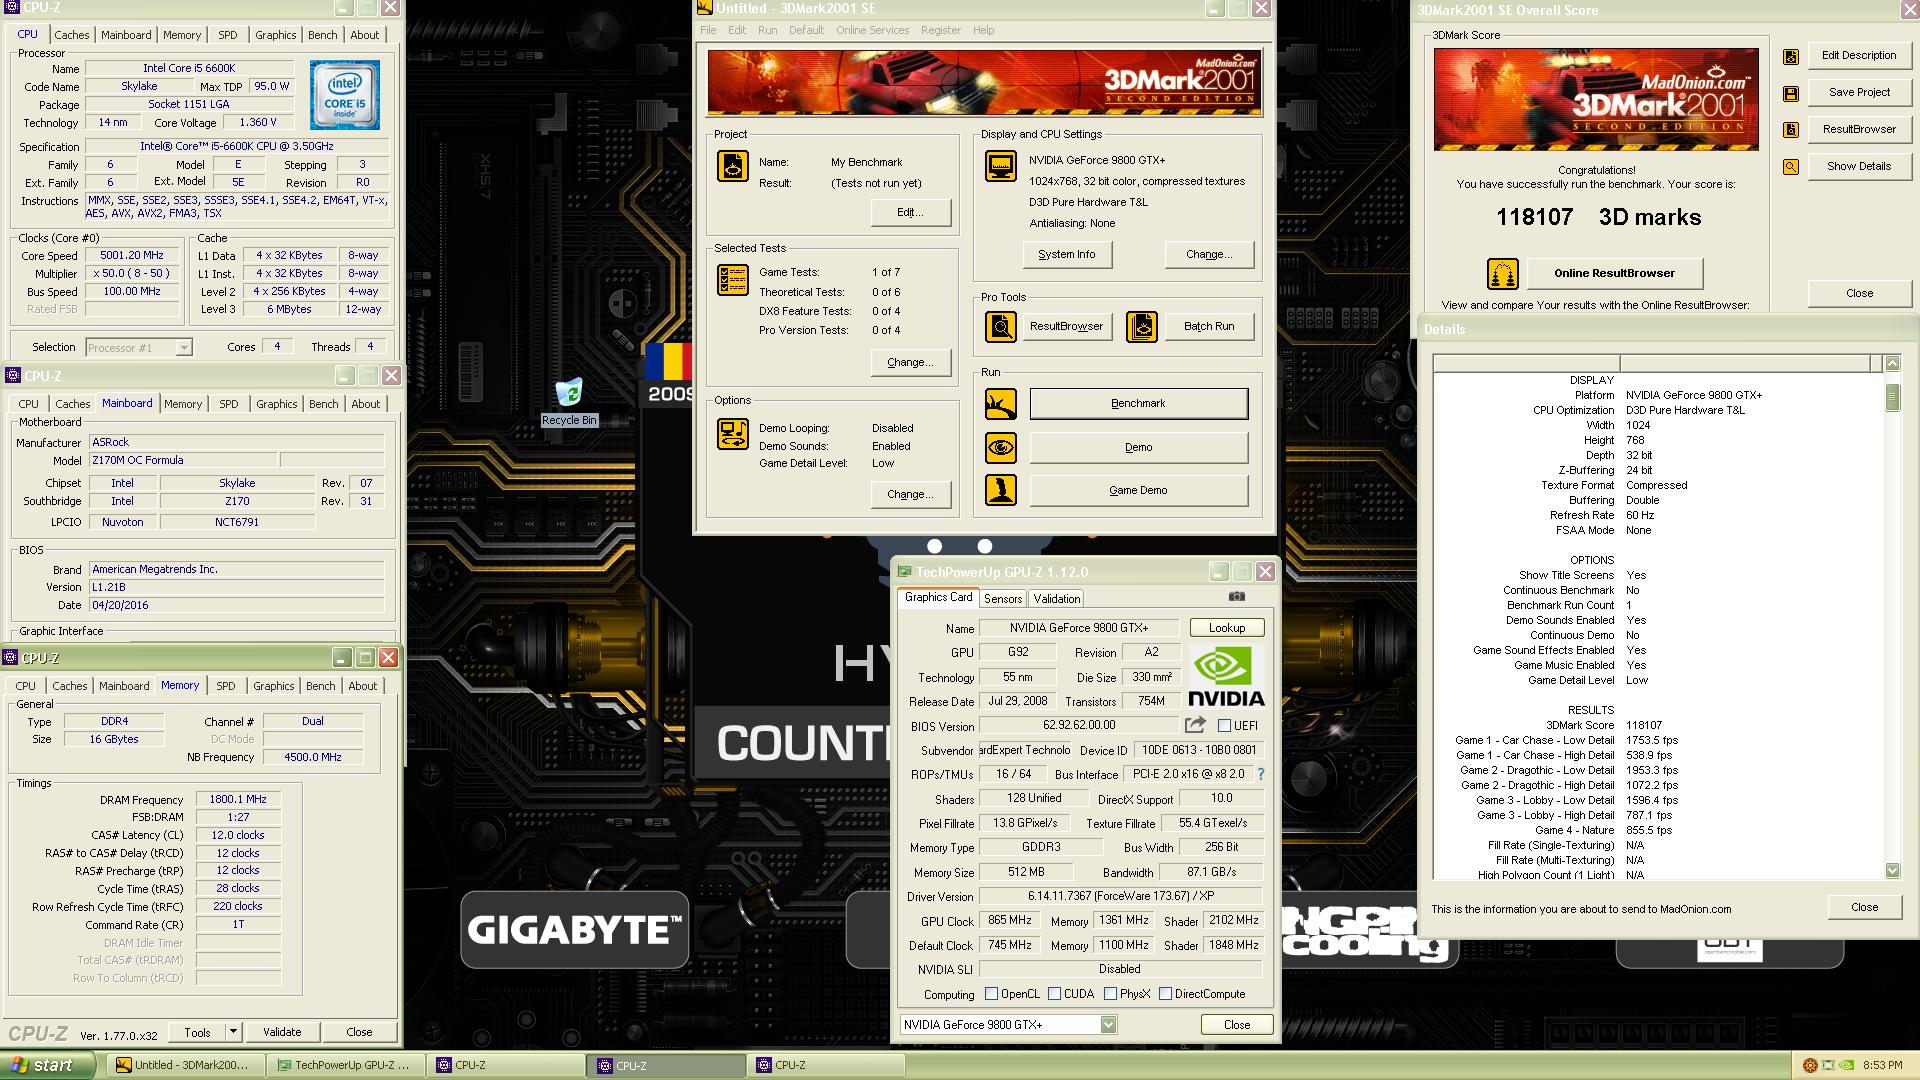Screen dimensions: 1920x1080
Task: Click the Details scrollbar up arrow
Action: (x=1892, y=363)
